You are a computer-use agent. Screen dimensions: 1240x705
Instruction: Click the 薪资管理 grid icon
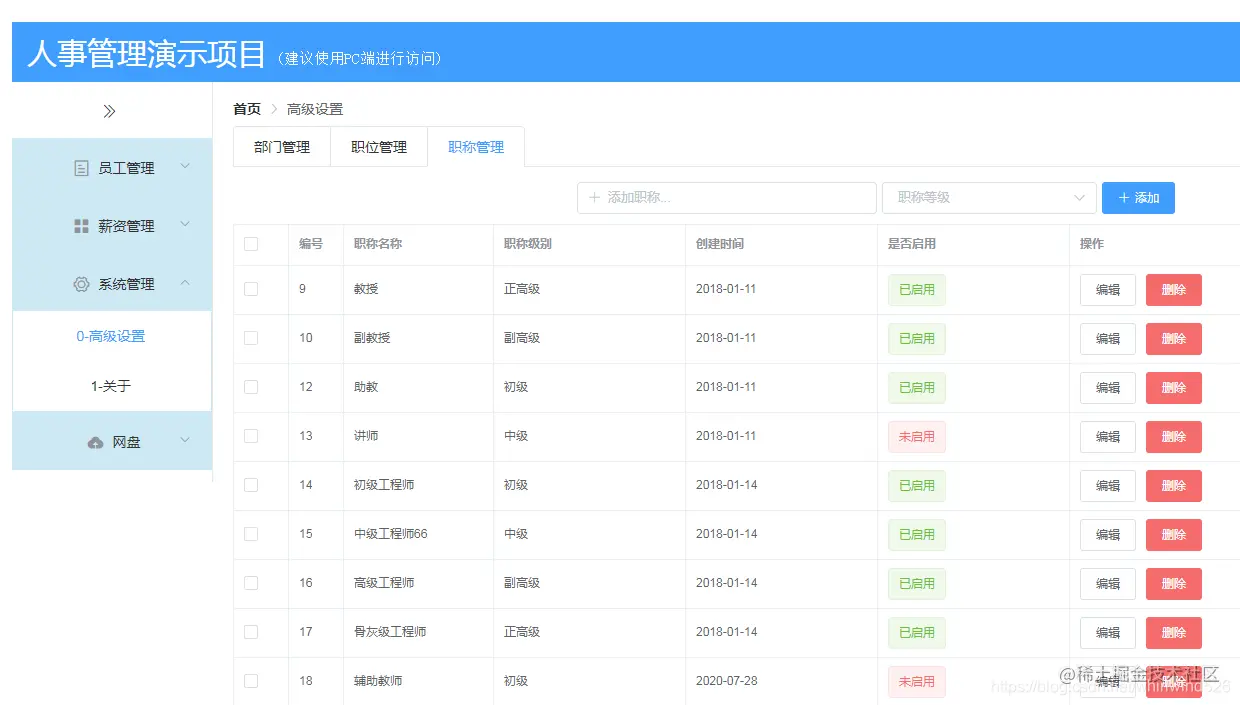[82, 227]
